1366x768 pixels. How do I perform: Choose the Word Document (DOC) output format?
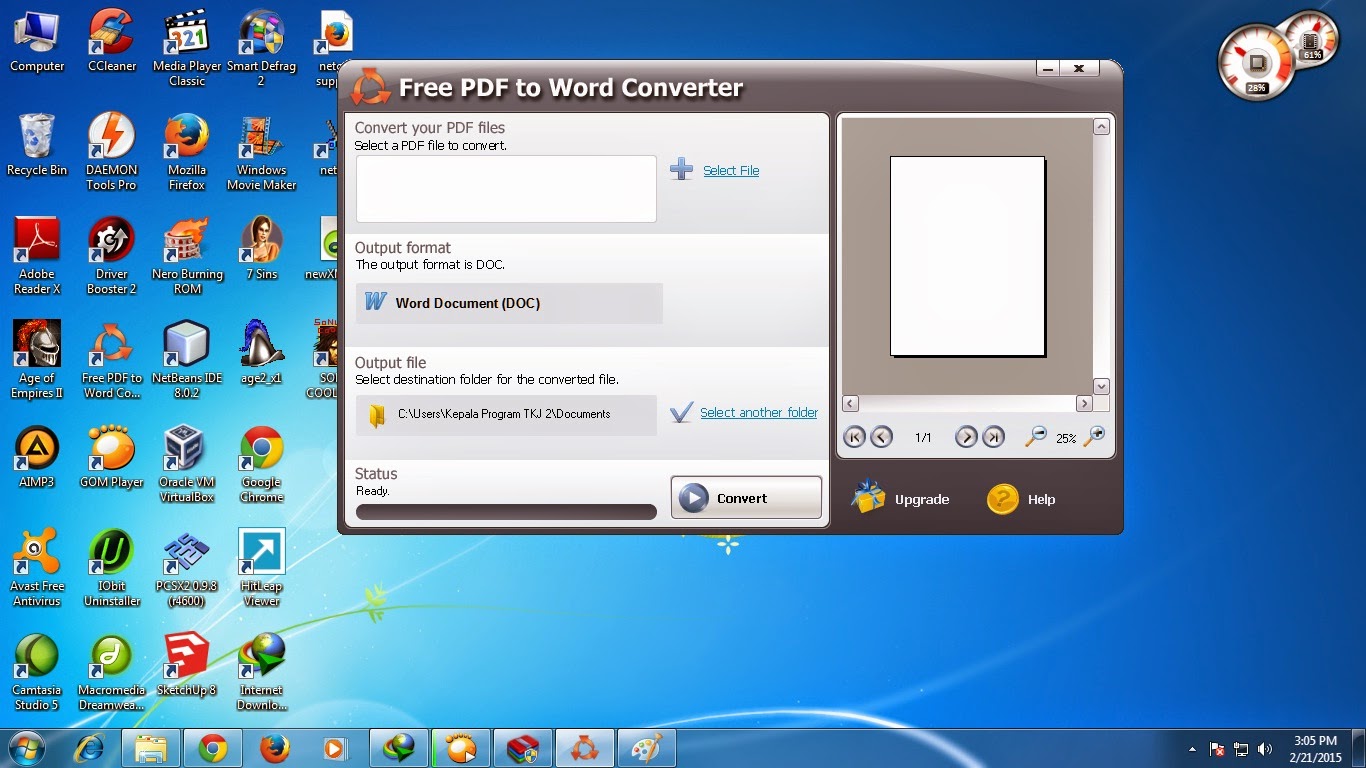pyautogui.click(x=509, y=303)
